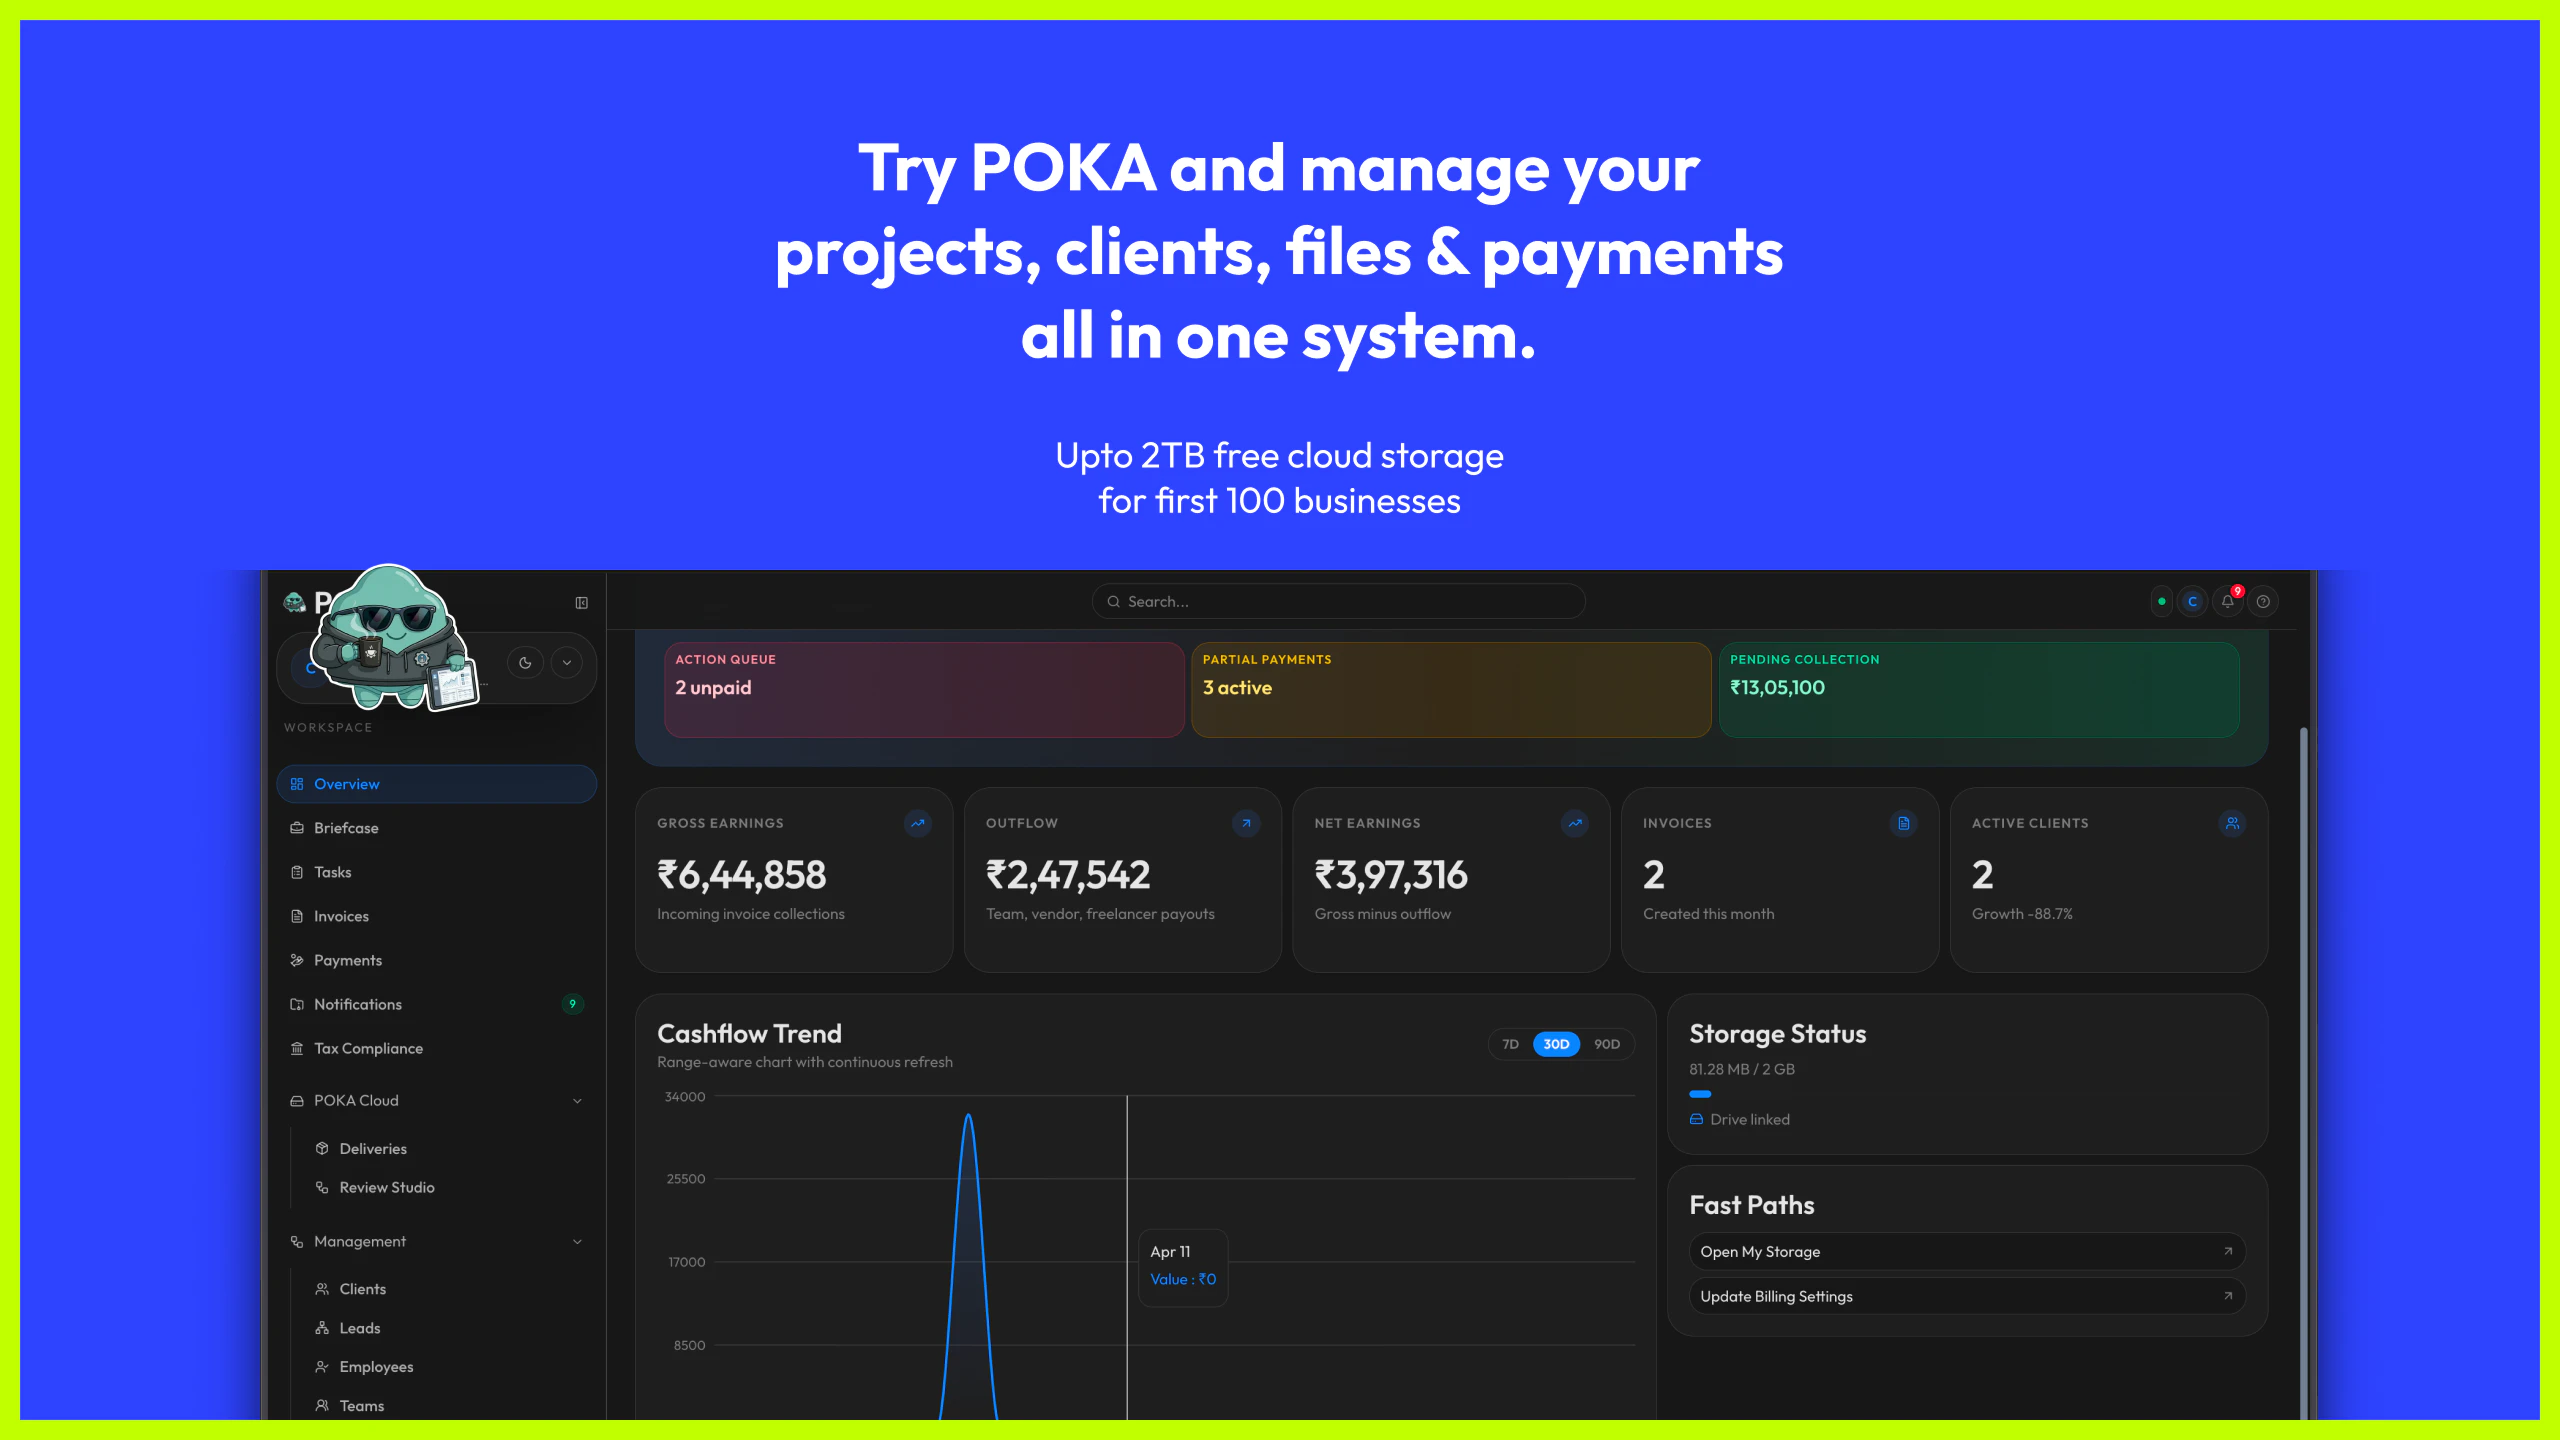The image size is (2560, 1440).
Task: Click the Tax Compliance bank icon
Action: 297,1048
